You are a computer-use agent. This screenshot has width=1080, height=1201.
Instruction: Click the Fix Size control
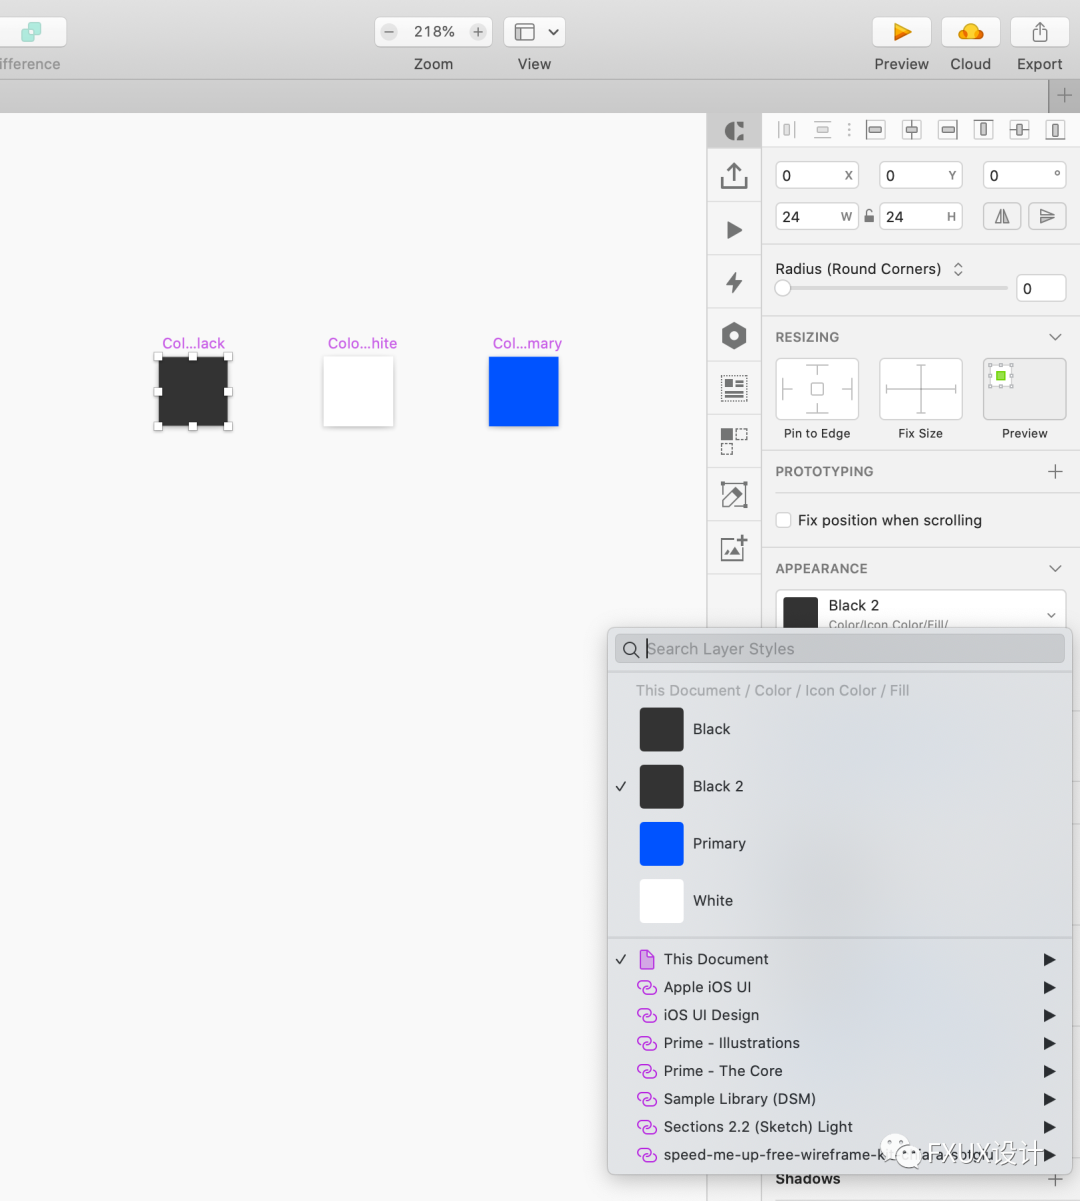(921, 389)
